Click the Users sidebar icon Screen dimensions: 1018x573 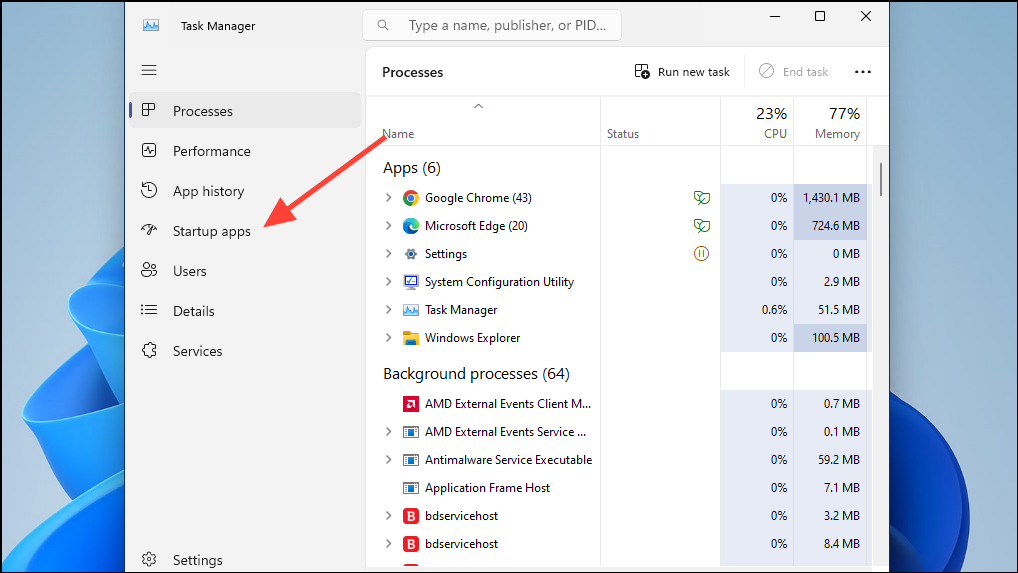point(149,270)
